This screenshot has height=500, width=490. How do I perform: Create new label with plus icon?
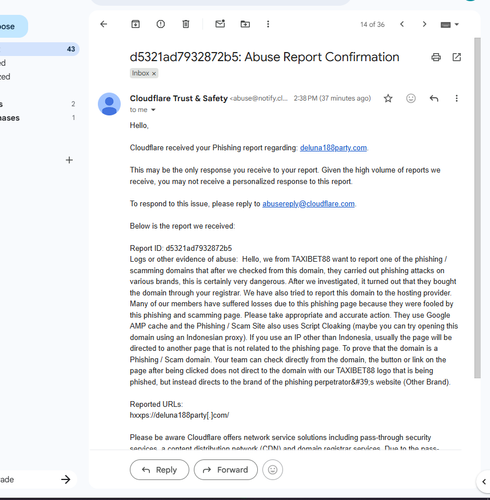(69, 160)
